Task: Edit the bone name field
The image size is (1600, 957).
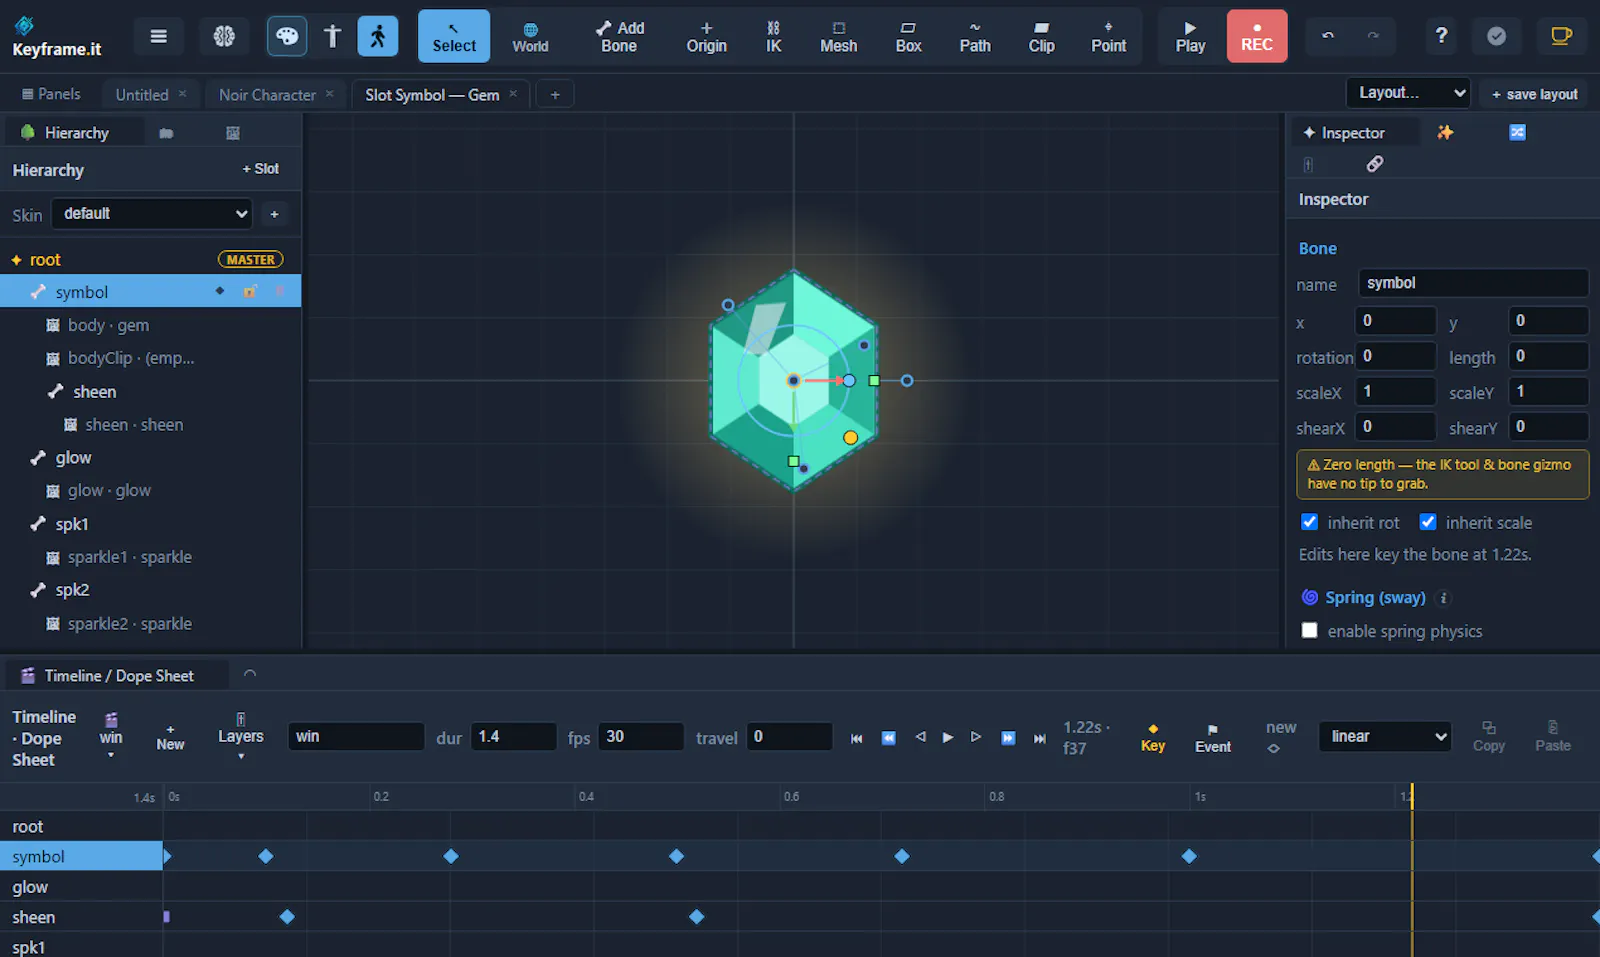Action: coord(1473,283)
